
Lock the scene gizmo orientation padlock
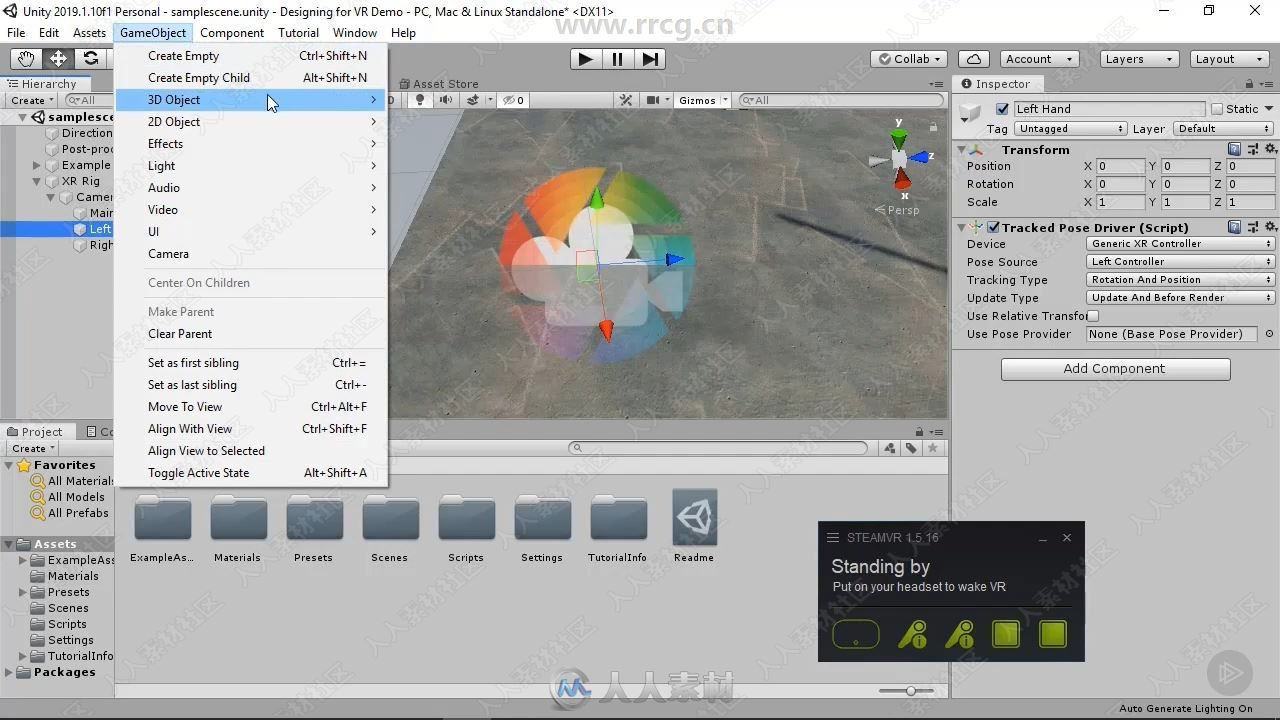pyautogui.click(x=933, y=127)
